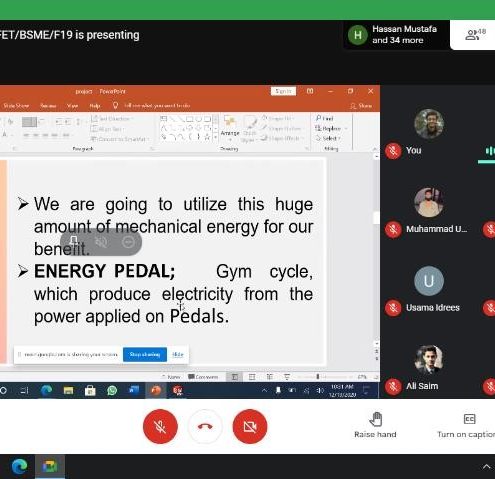Click the blue Stop sharing button
Screen dimensions: 495x479
(145, 354)
